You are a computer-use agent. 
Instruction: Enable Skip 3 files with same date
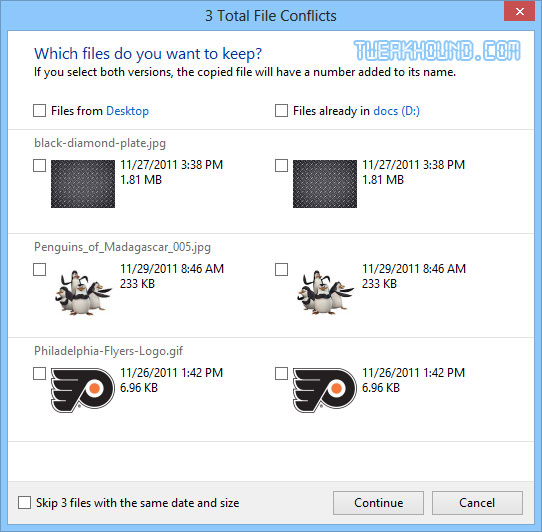point(25,502)
